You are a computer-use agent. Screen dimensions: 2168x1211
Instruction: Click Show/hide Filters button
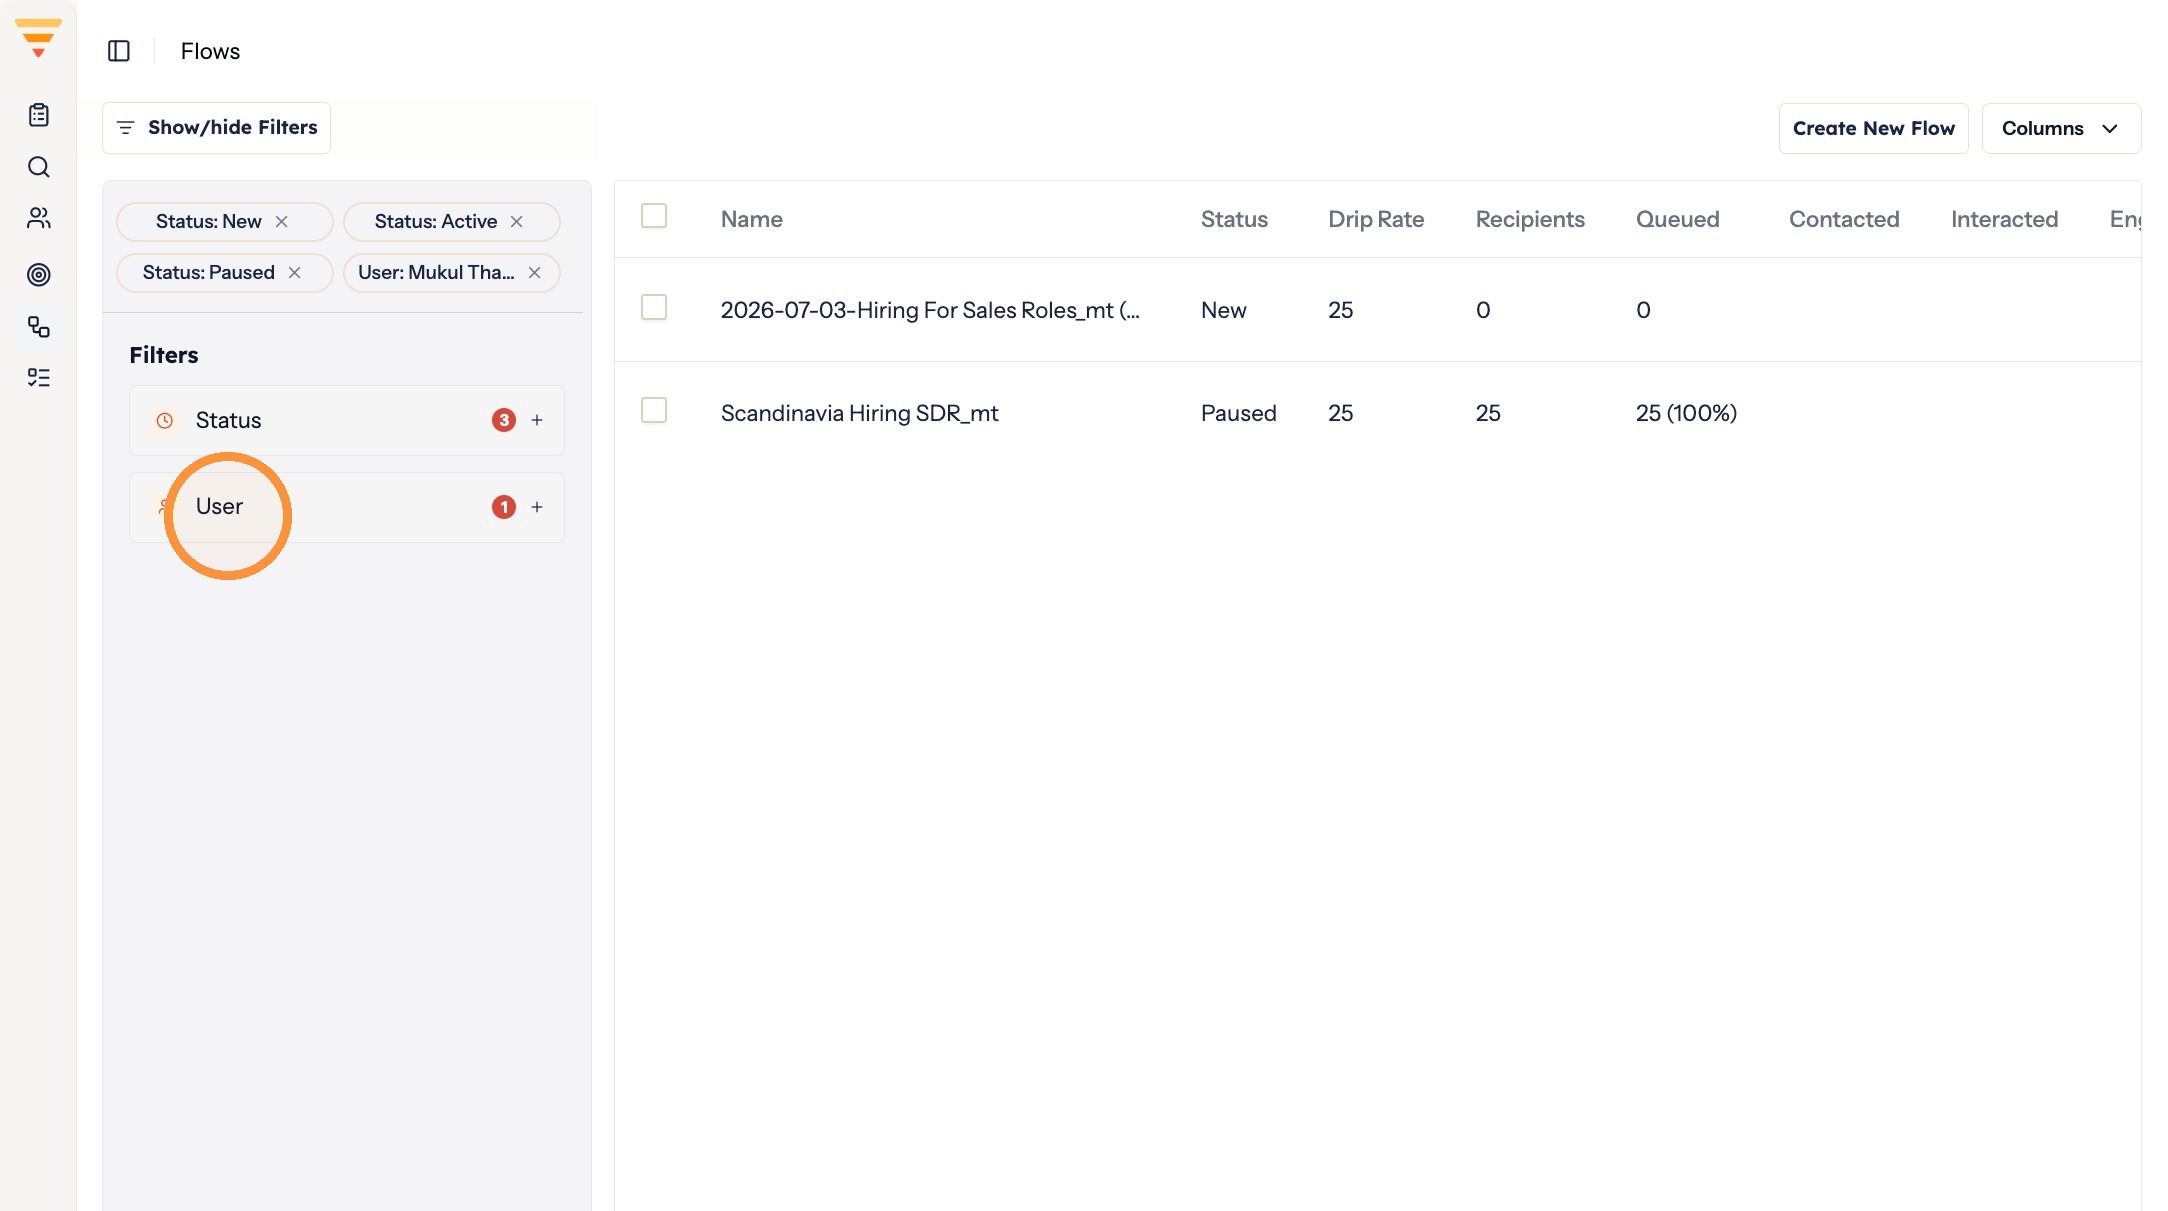click(216, 128)
